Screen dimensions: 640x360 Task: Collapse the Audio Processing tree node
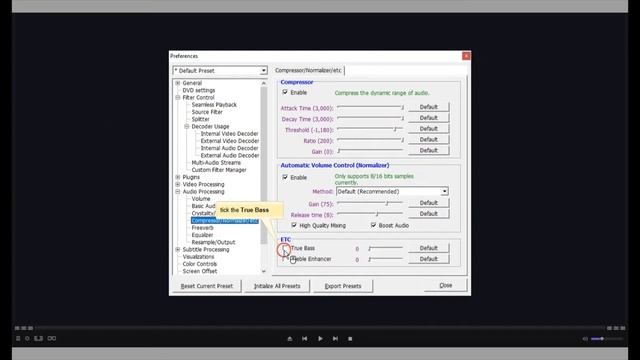coord(178,191)
